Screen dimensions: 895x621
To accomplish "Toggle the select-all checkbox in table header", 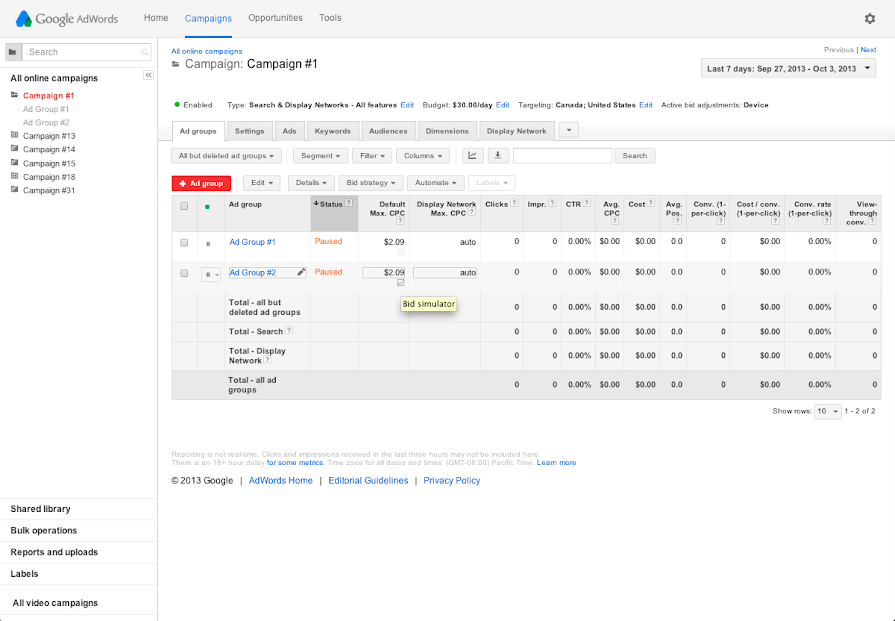I will point(184,207).
